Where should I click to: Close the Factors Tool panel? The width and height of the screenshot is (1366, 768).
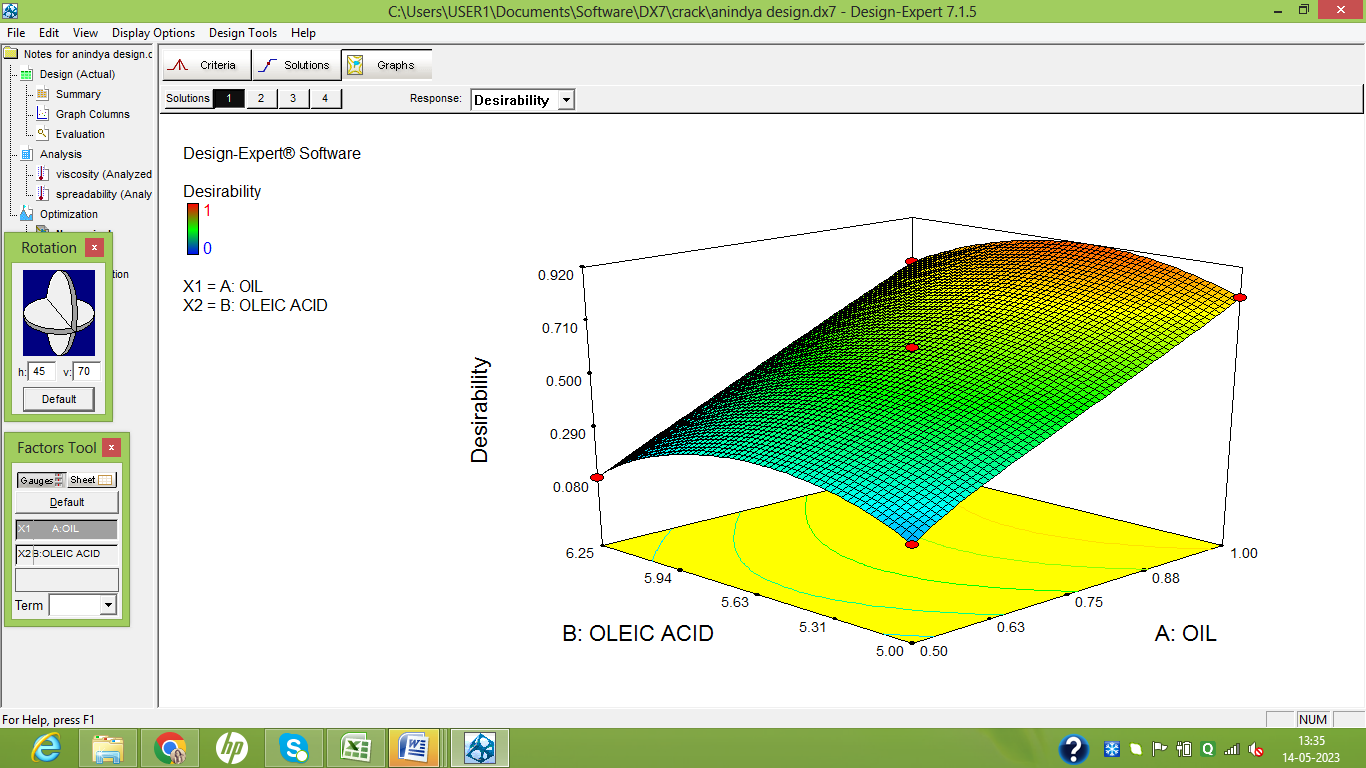[x=112, y=448]
